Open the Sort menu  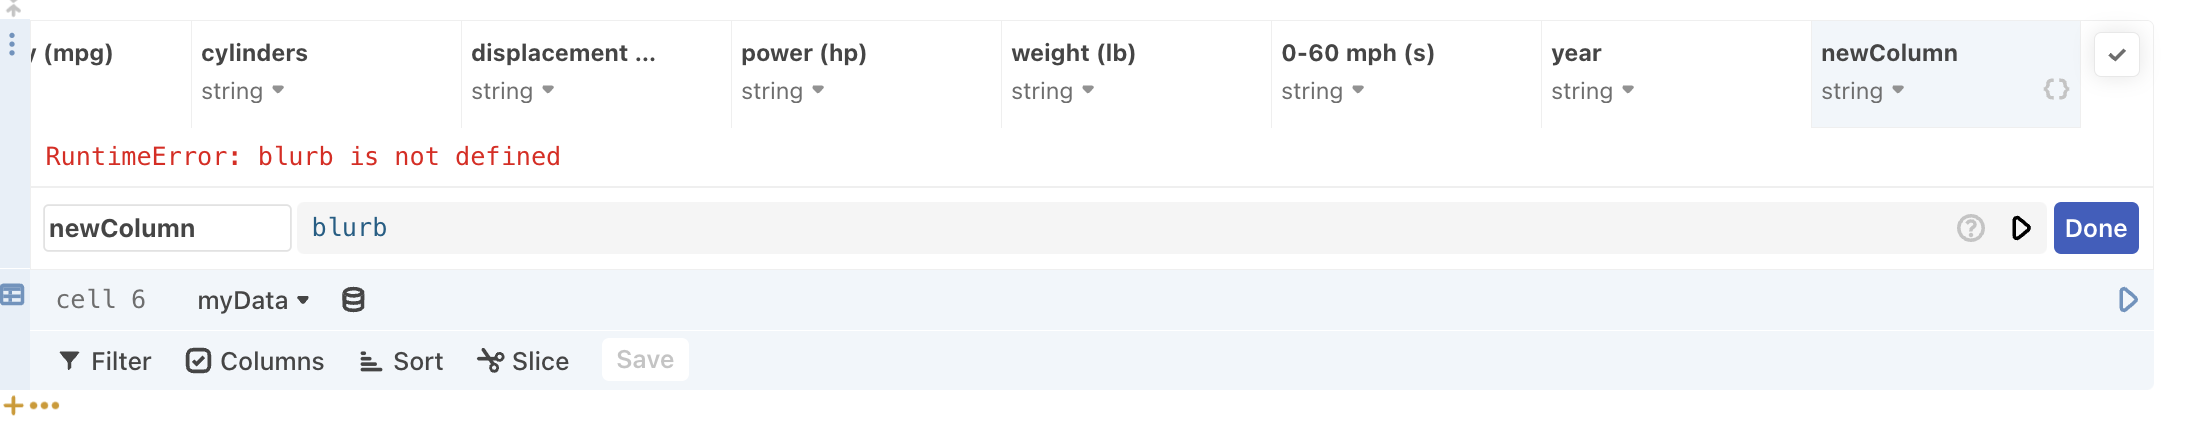[401, 361]
